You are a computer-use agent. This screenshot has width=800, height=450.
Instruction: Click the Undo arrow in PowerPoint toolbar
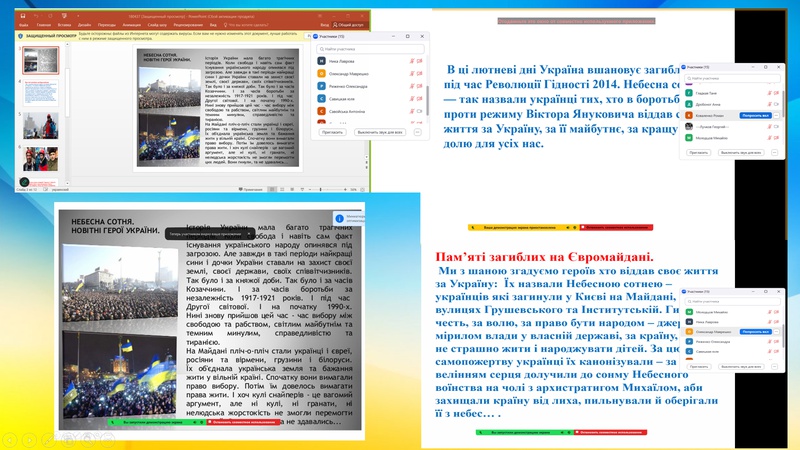click(36, 16)
